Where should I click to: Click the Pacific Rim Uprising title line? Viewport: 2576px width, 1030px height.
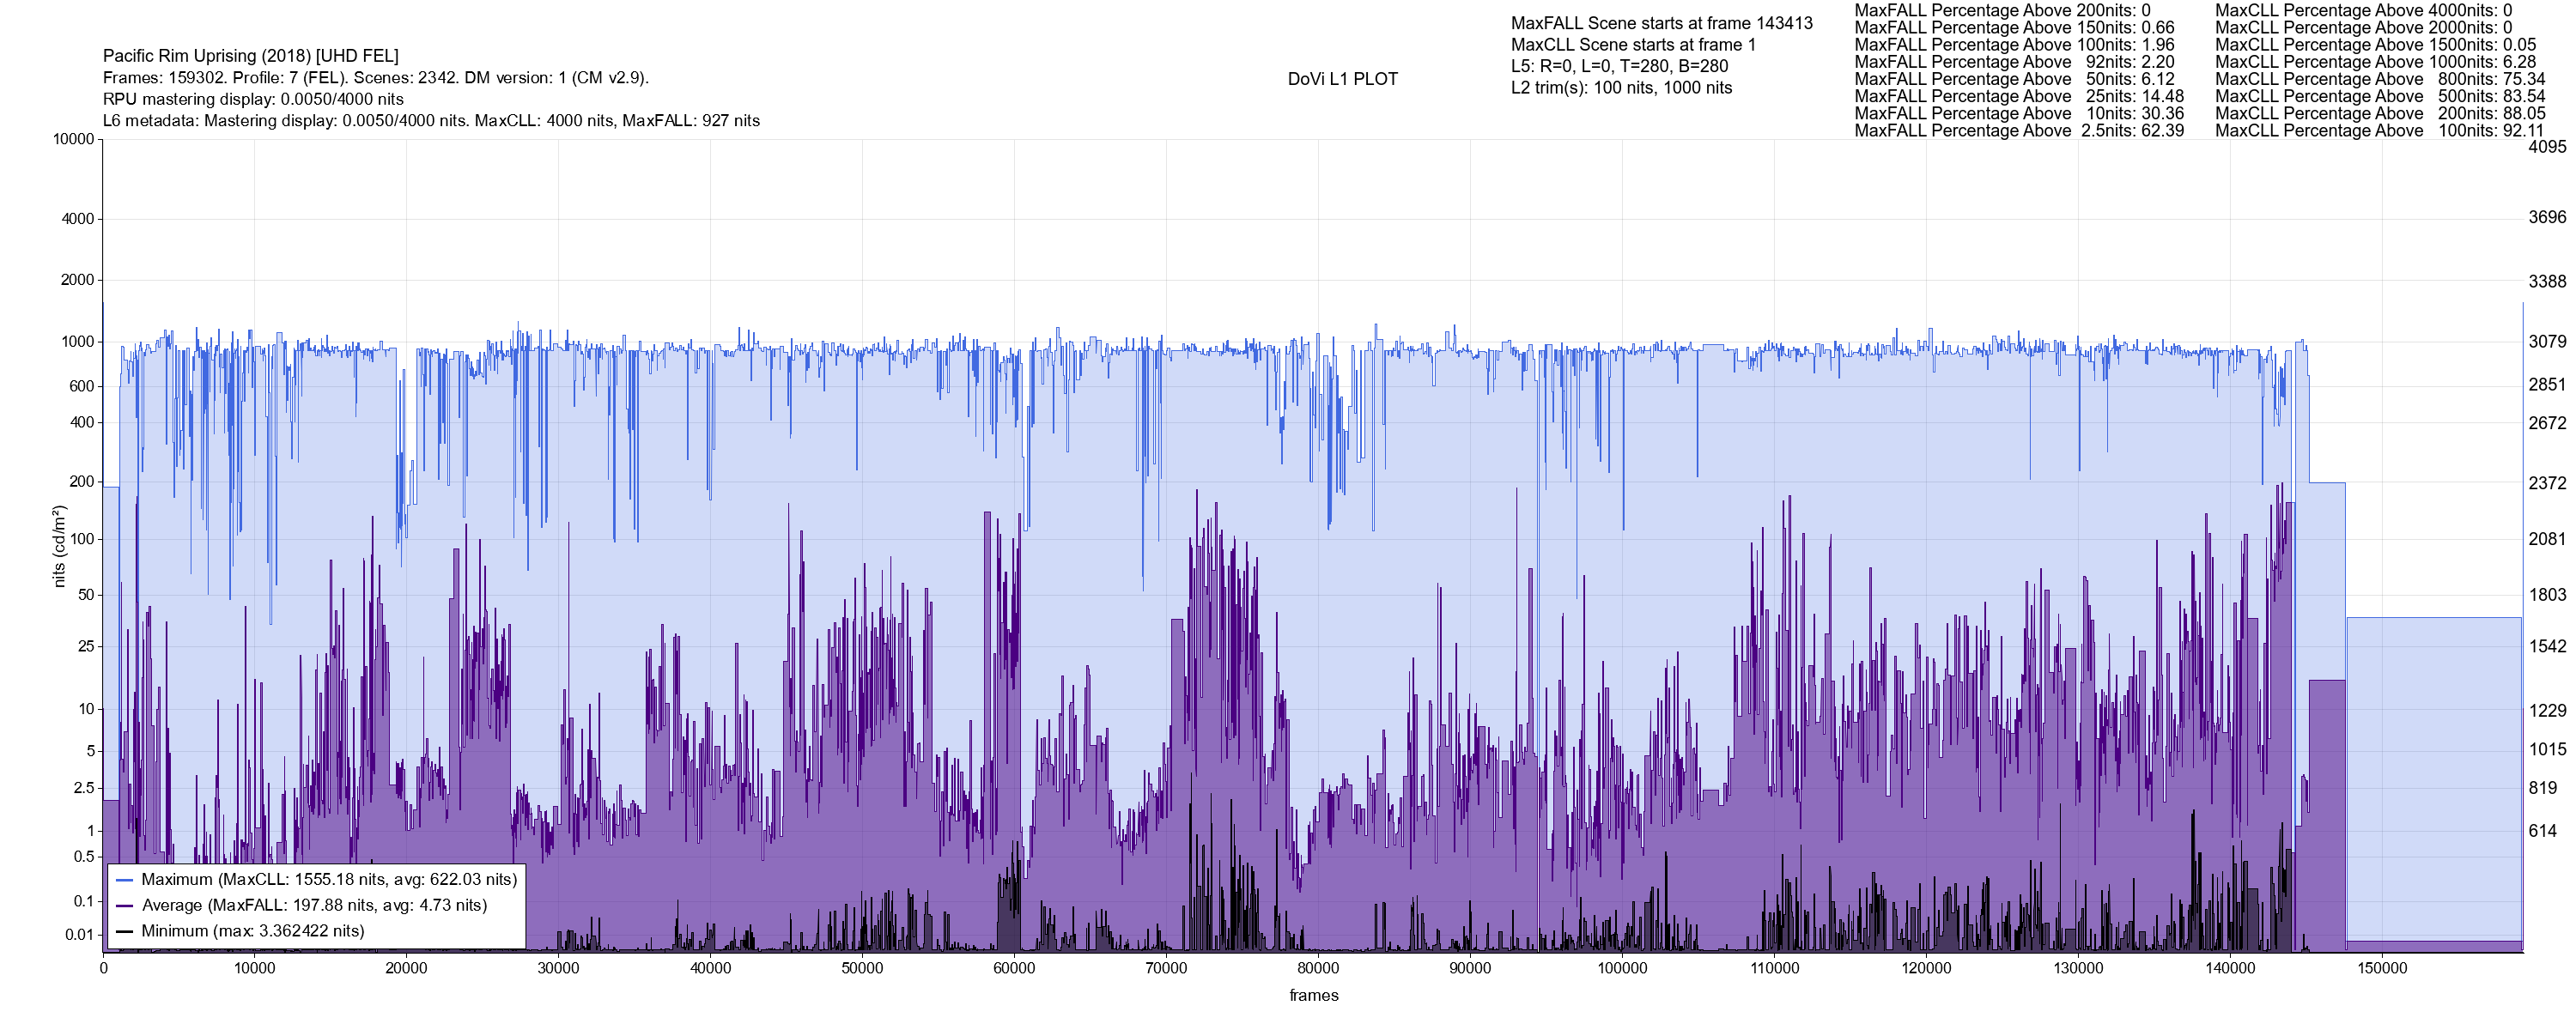click(x=250, y=56)
